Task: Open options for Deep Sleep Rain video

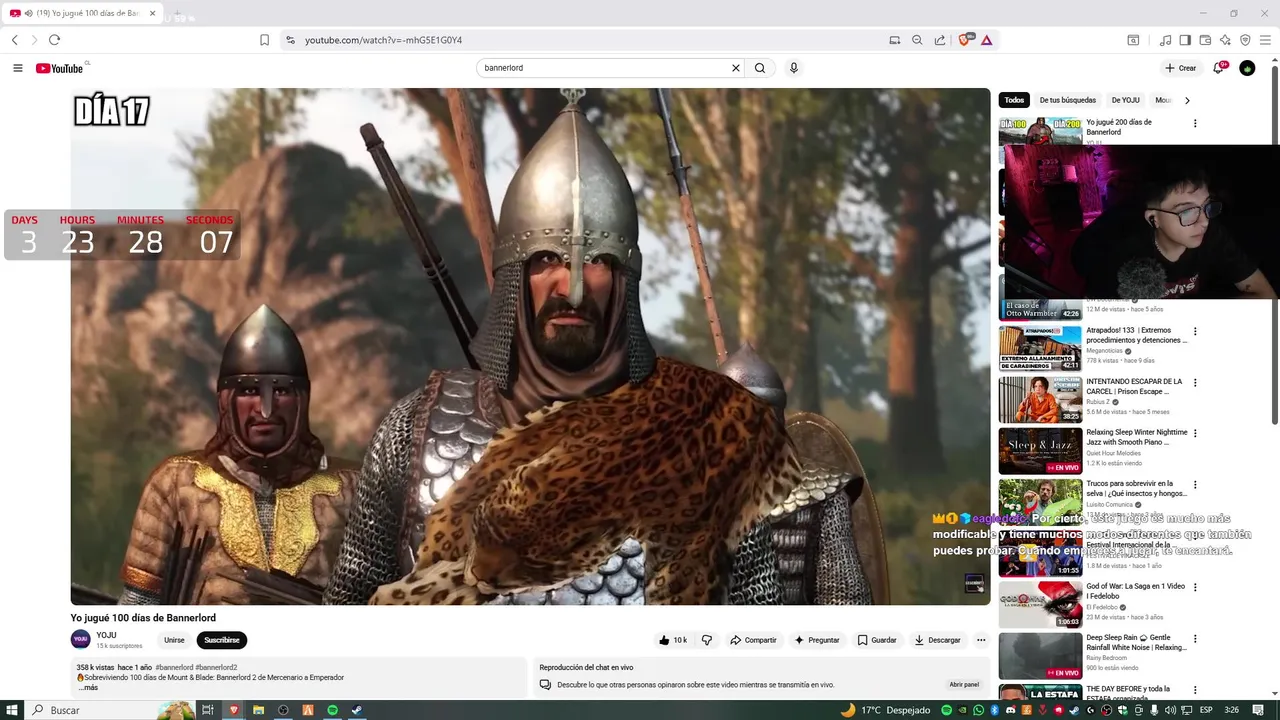Action: pyautogui.click(x=1195, y=639)
